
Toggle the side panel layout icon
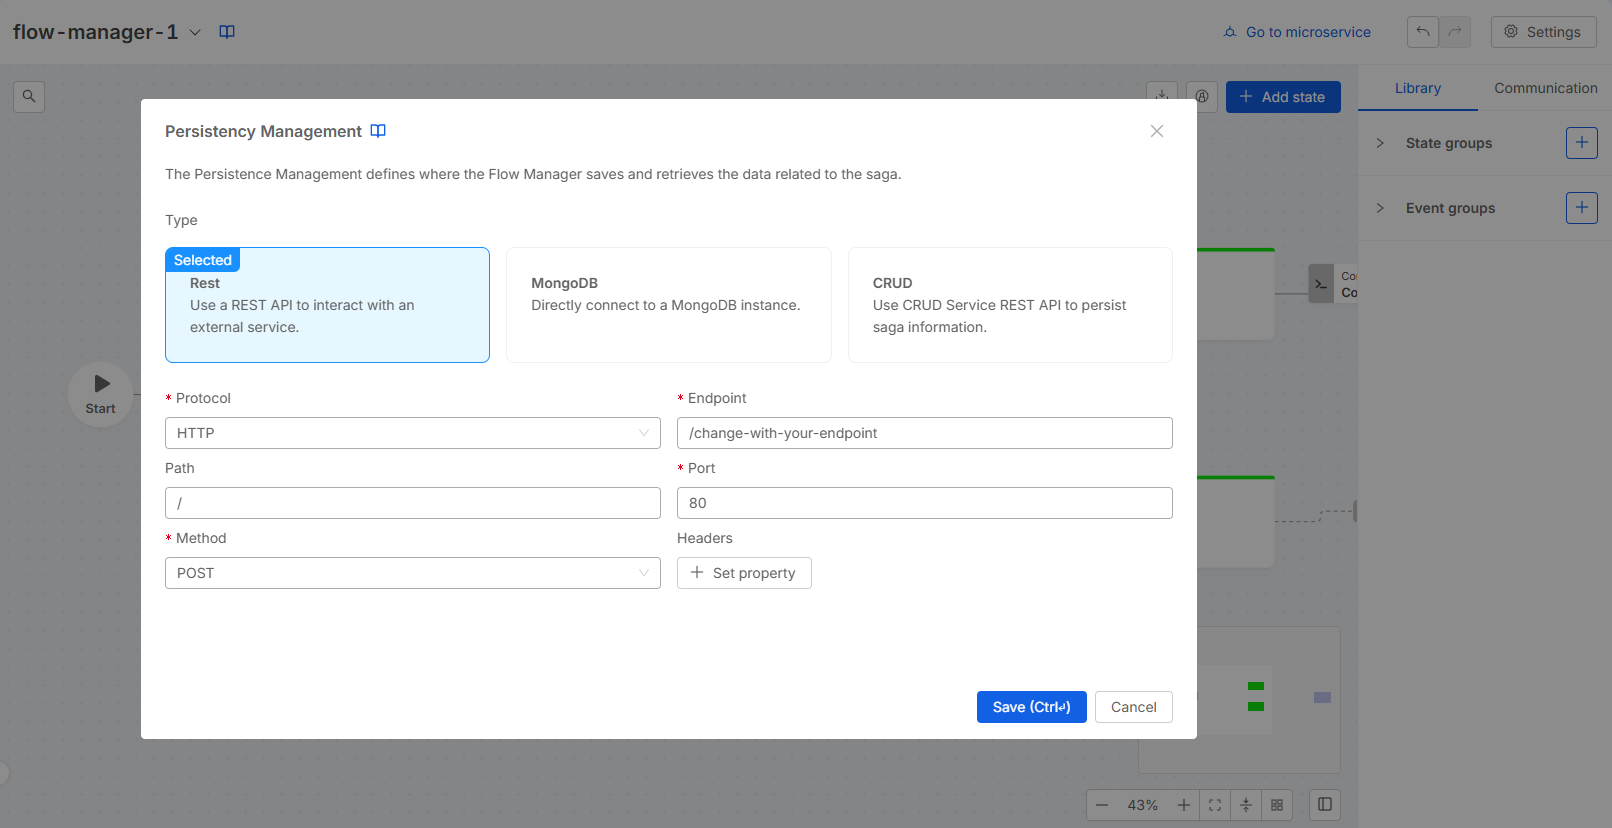(x=1325, y=805)
